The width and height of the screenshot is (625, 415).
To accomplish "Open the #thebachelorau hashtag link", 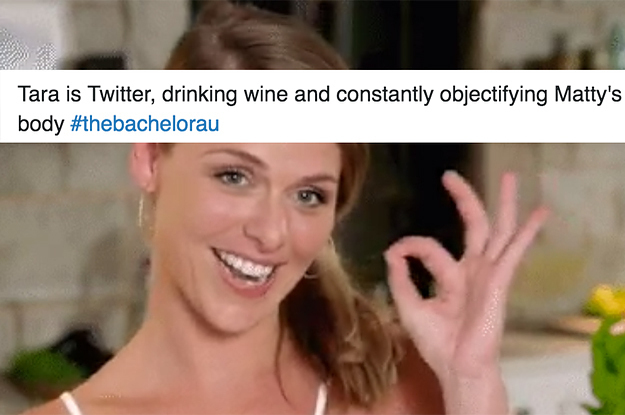I will [x=145, y=124].
